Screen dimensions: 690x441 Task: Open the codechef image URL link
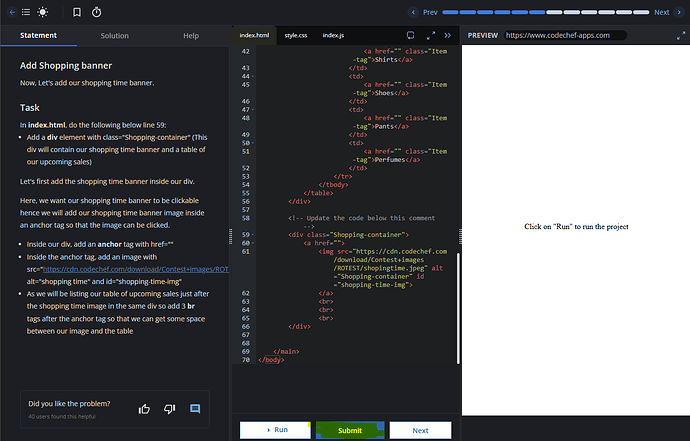136,269
